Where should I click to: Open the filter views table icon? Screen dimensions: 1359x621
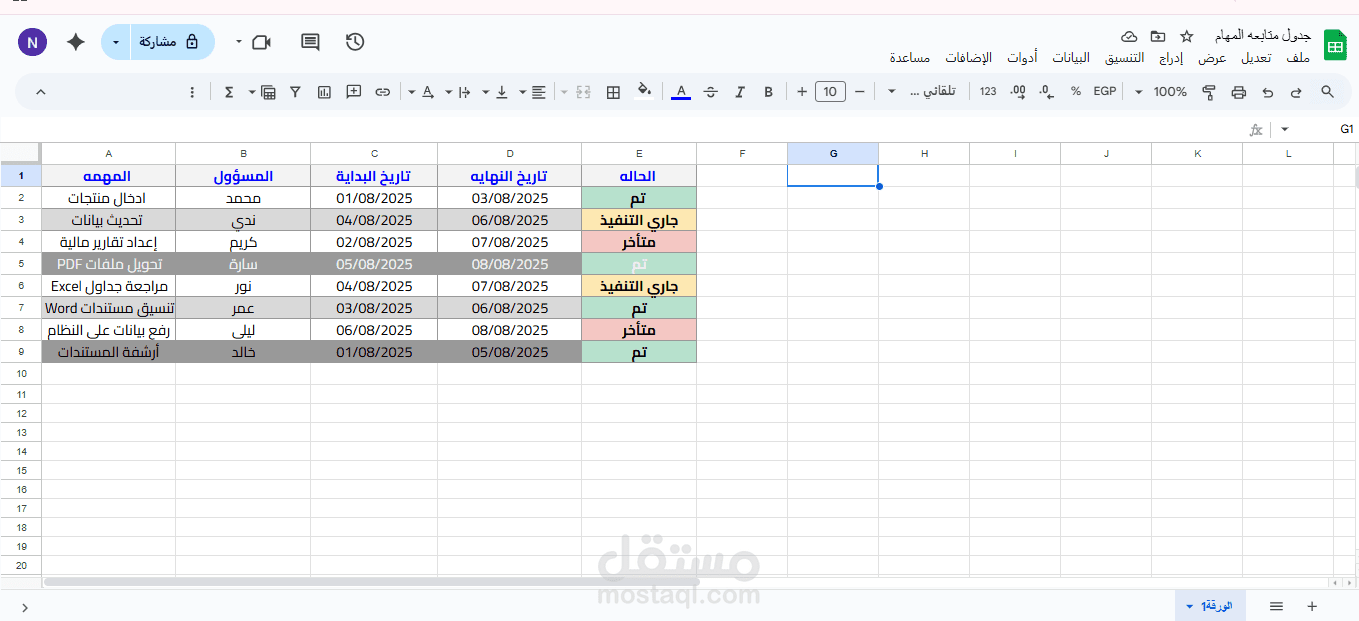point(268,92)
